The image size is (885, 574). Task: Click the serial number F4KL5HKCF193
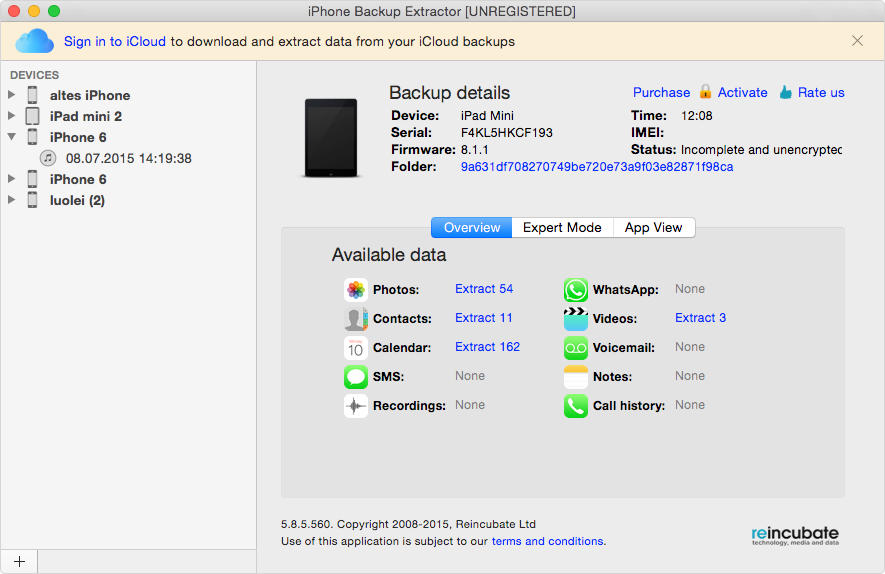click(x=506, y=133)
